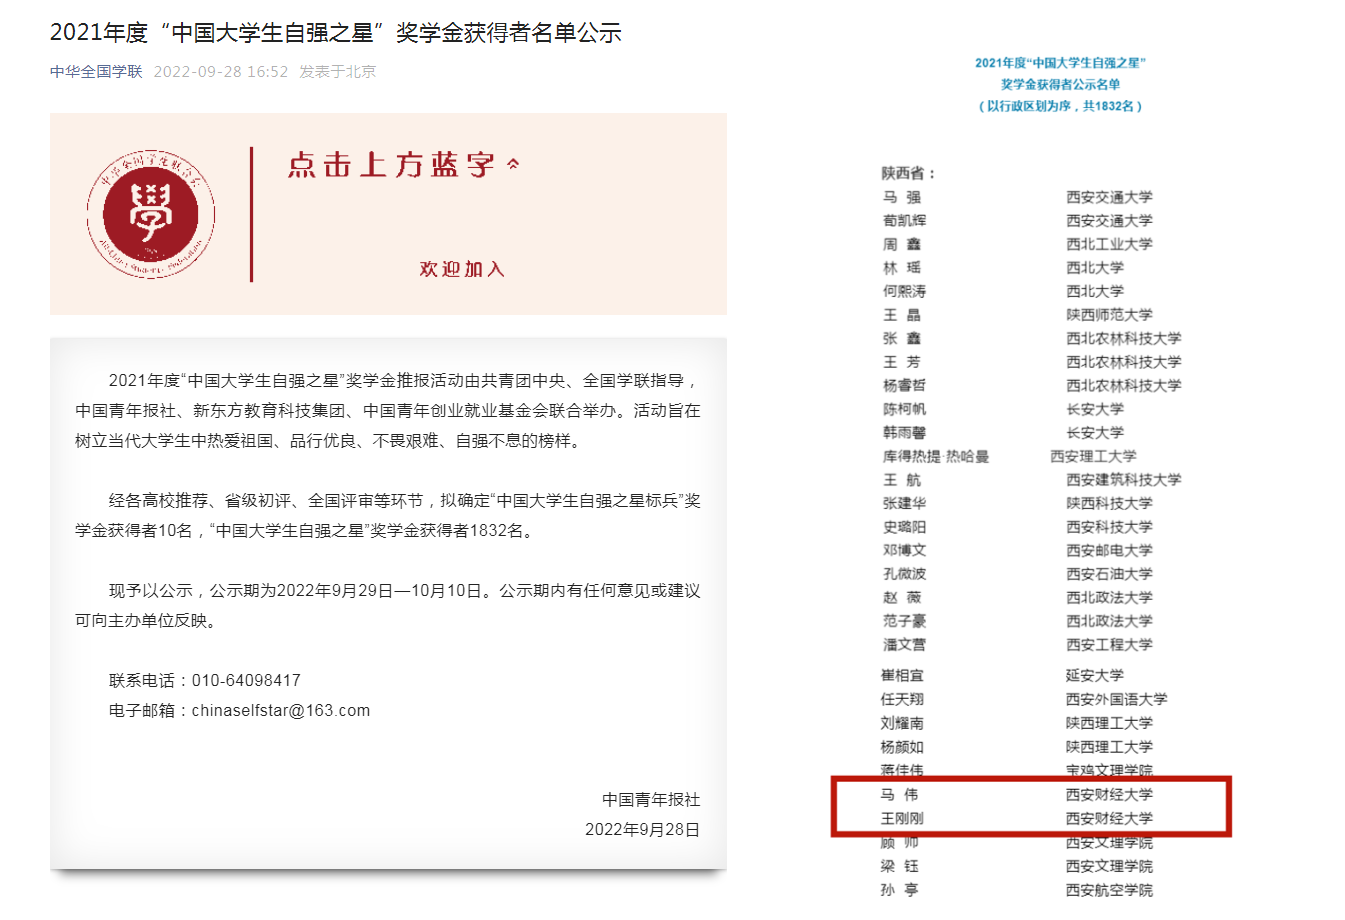Click the name 张建华

(904, 503)
